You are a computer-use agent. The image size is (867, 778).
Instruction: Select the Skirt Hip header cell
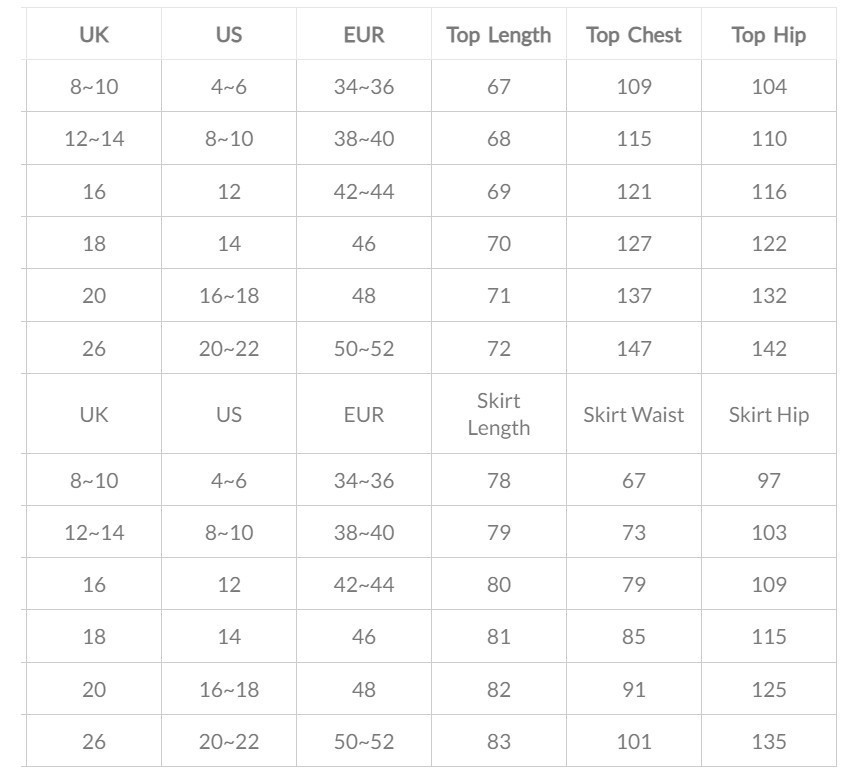768,414
